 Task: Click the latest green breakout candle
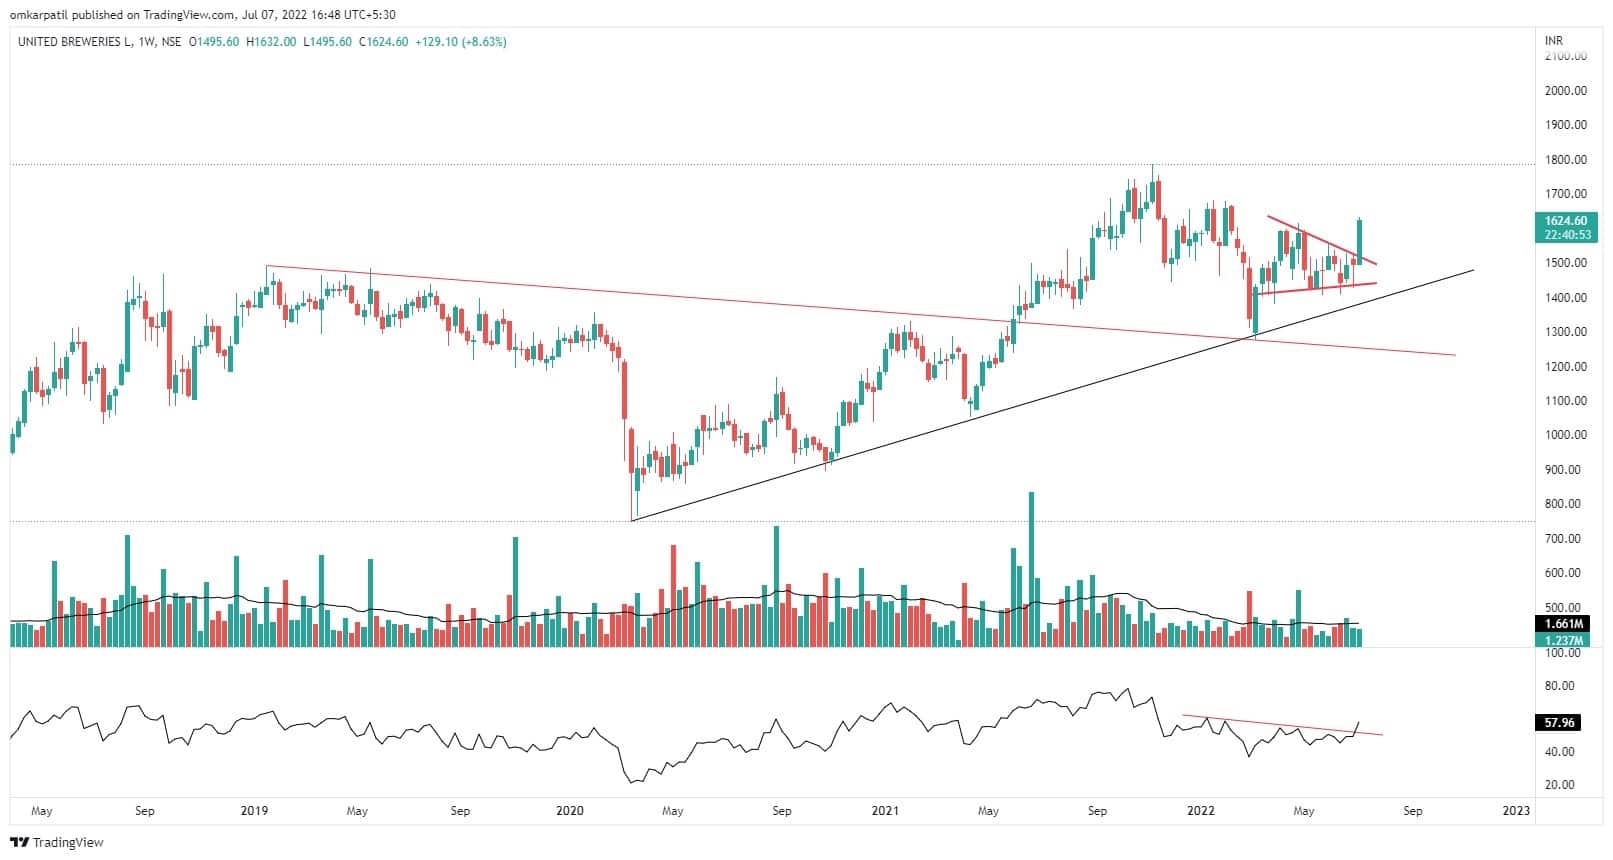pos(1359,241)
